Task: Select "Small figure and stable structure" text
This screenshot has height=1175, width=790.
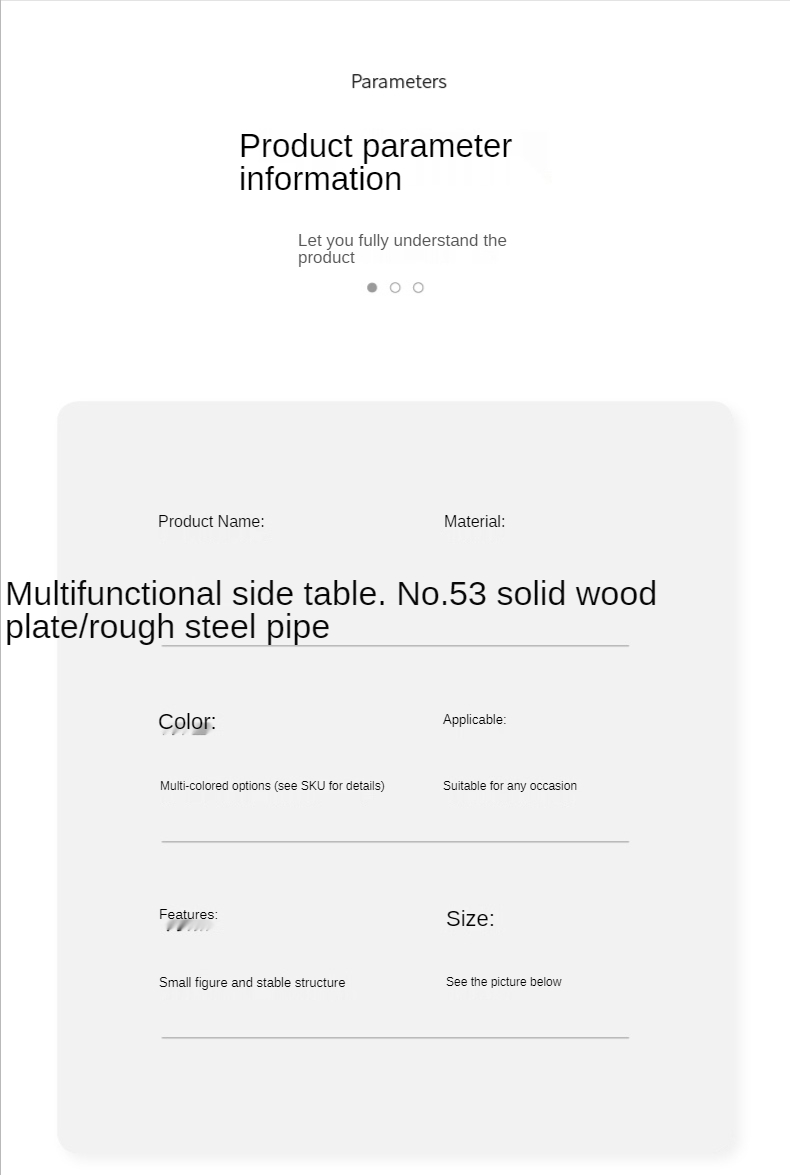Action: [252, 983]
